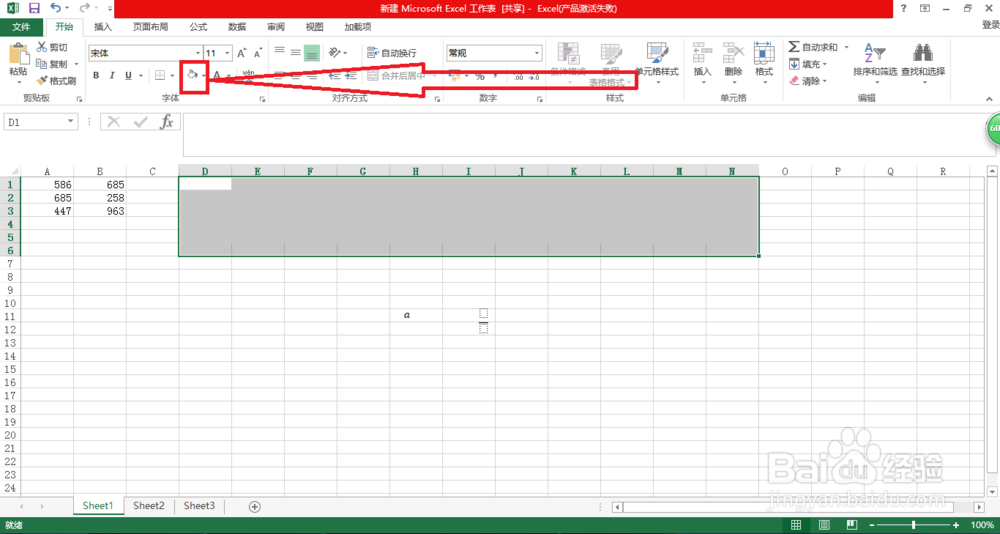The height and width of the screenshot is (534, 1000).
Task: Click the Cut (剪切) scissors icon
Action: click(41, 47)
